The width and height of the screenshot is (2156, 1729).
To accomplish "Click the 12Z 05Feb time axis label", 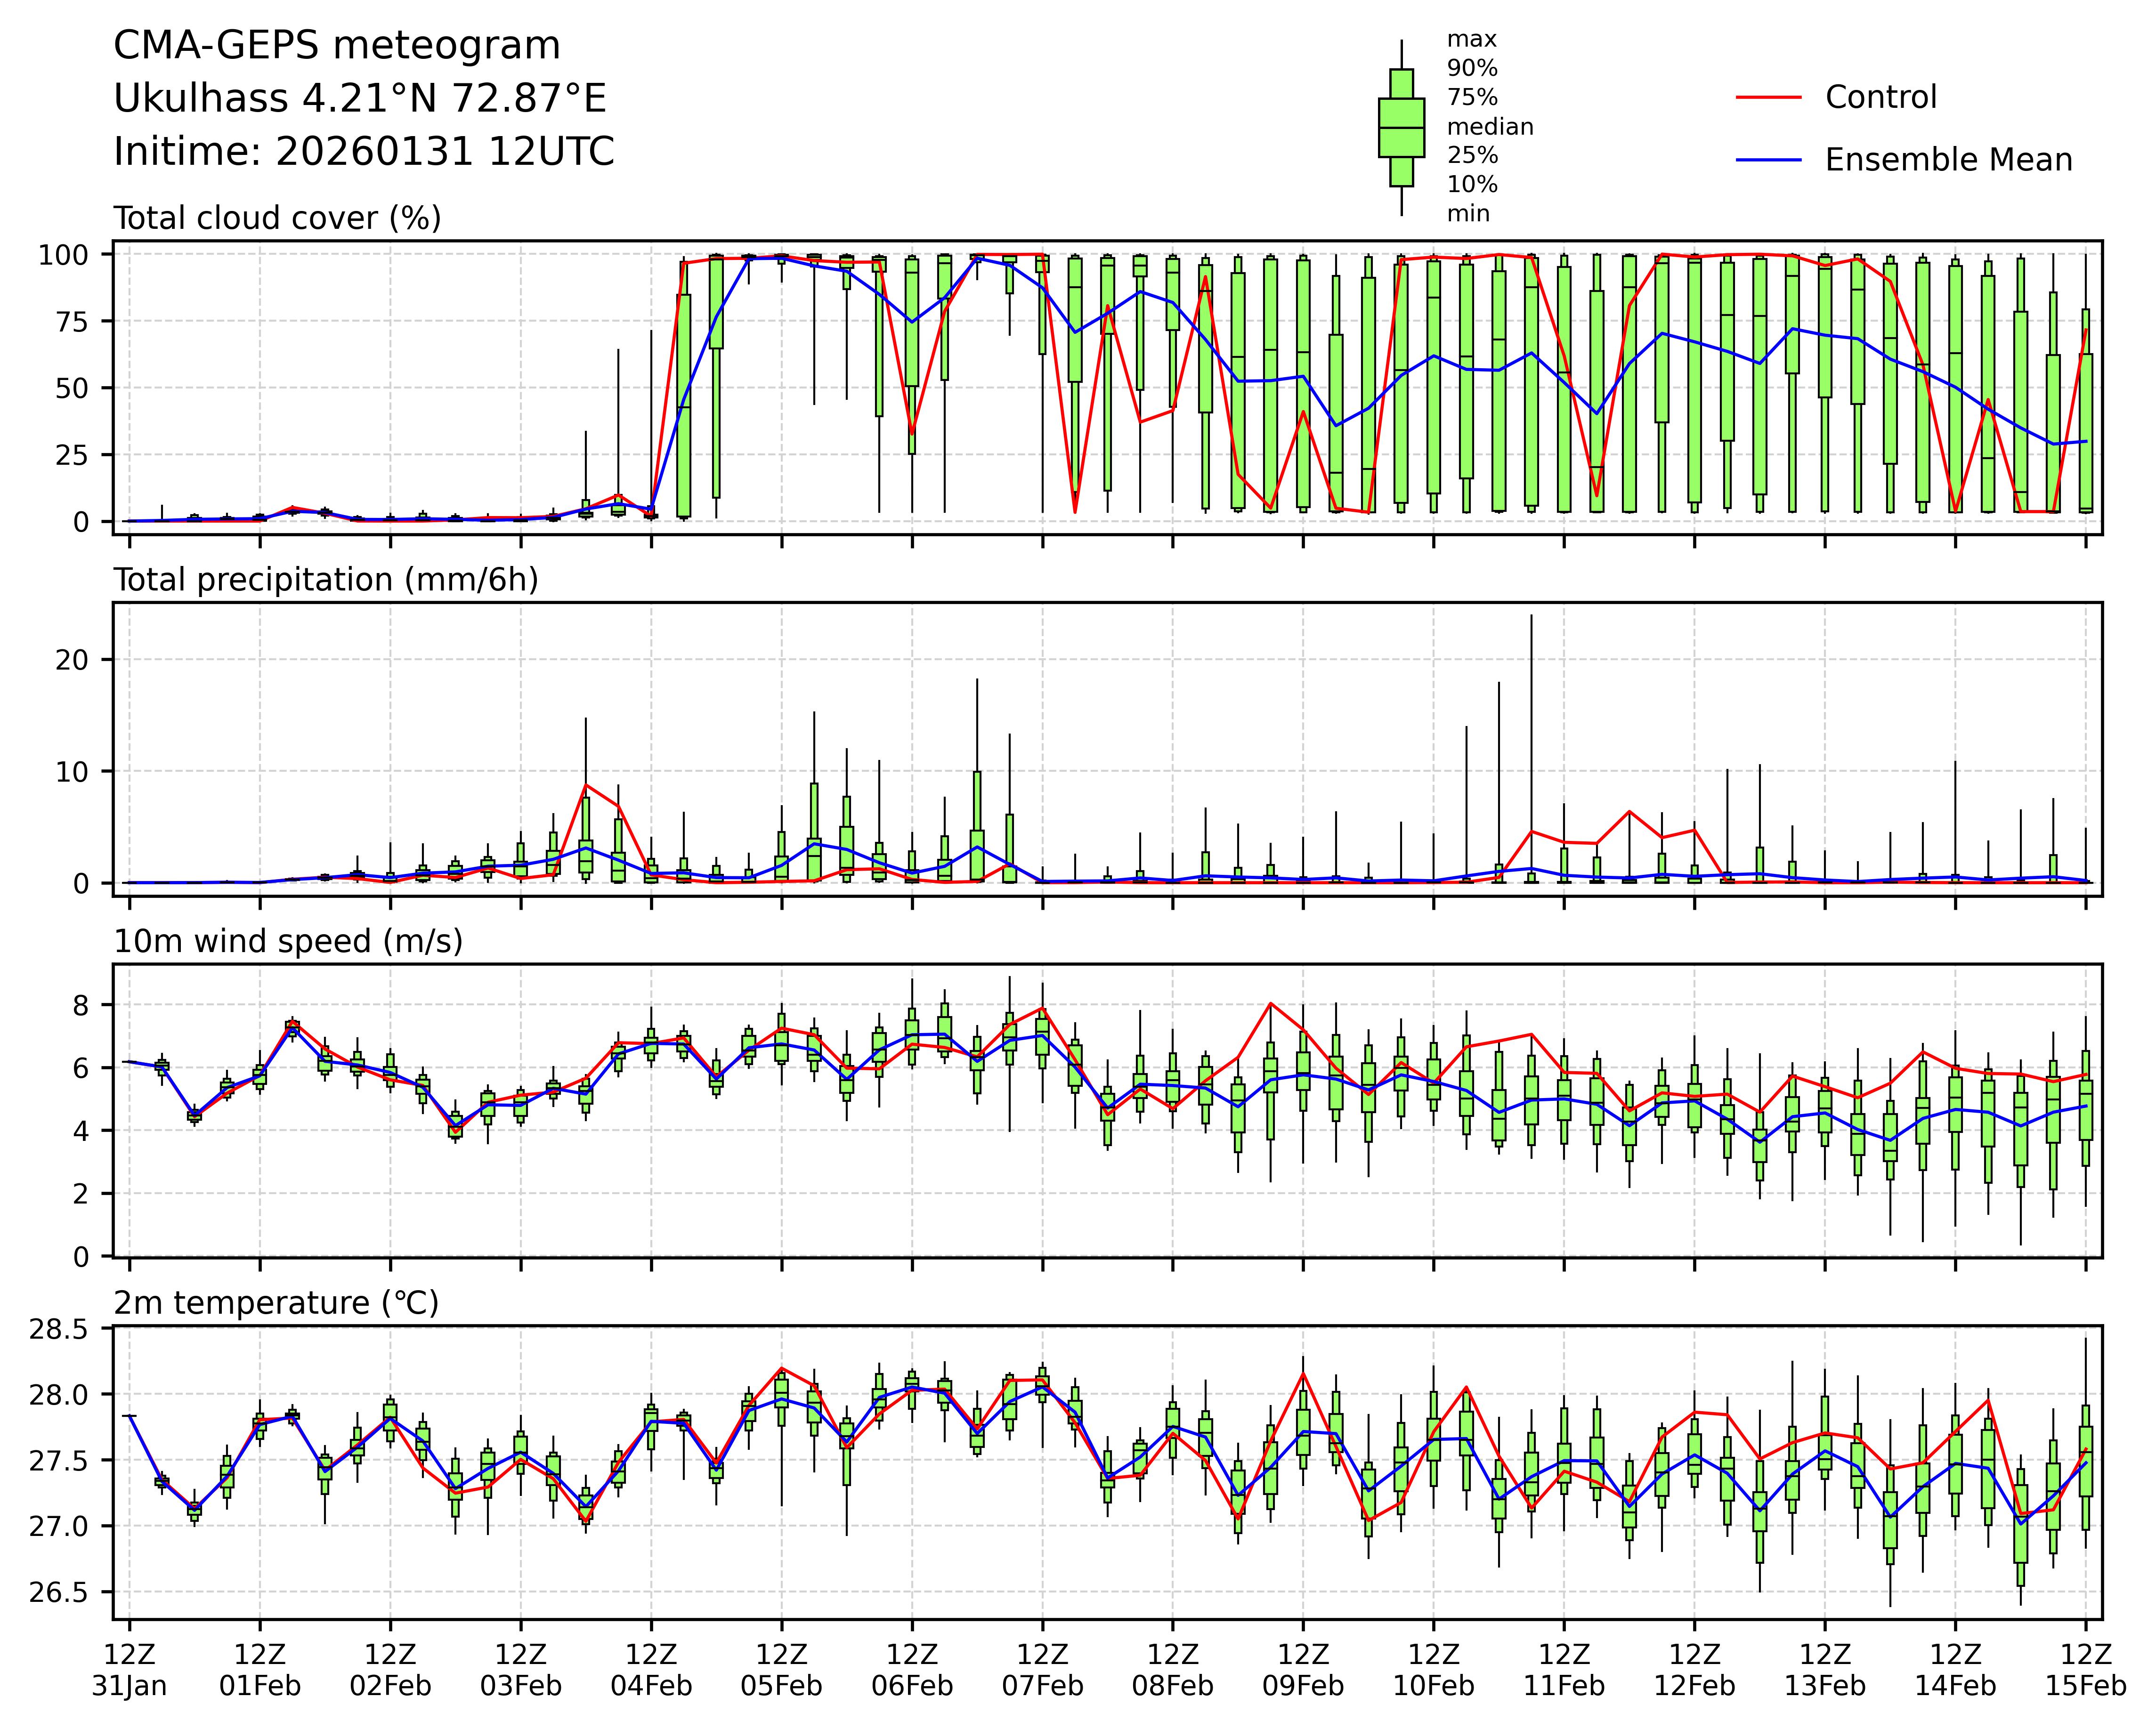I will [x=781, y=1669].
